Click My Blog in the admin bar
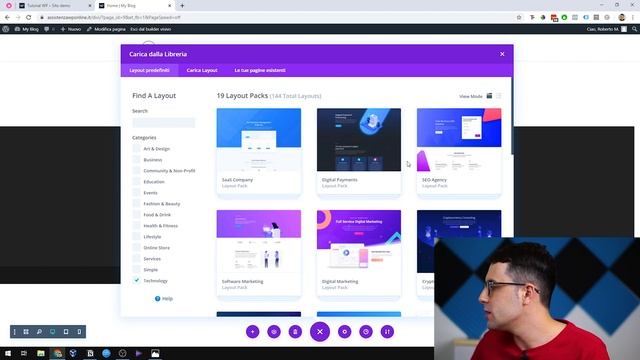The height and width of the screenshot is (360, 640). [27, 29]
